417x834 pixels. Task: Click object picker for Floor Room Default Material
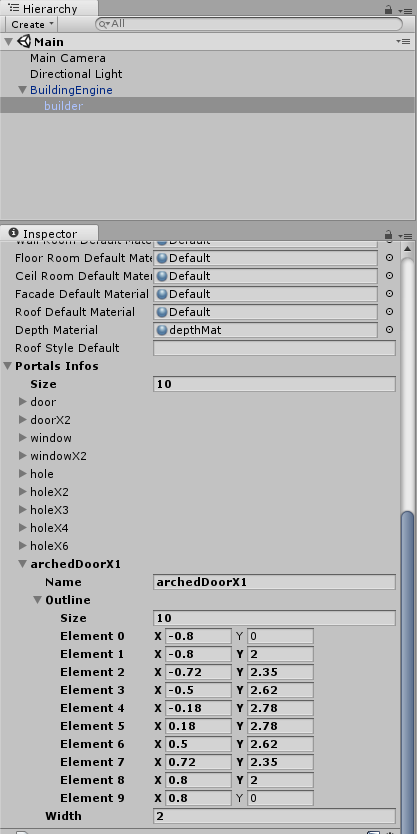(389, 257)
